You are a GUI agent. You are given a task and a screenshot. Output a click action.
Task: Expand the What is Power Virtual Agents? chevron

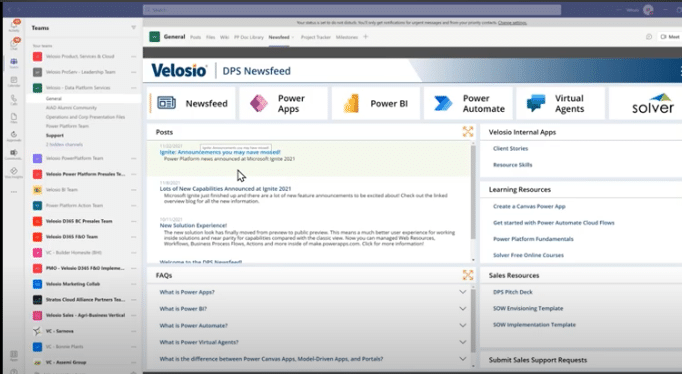[462, 342]
